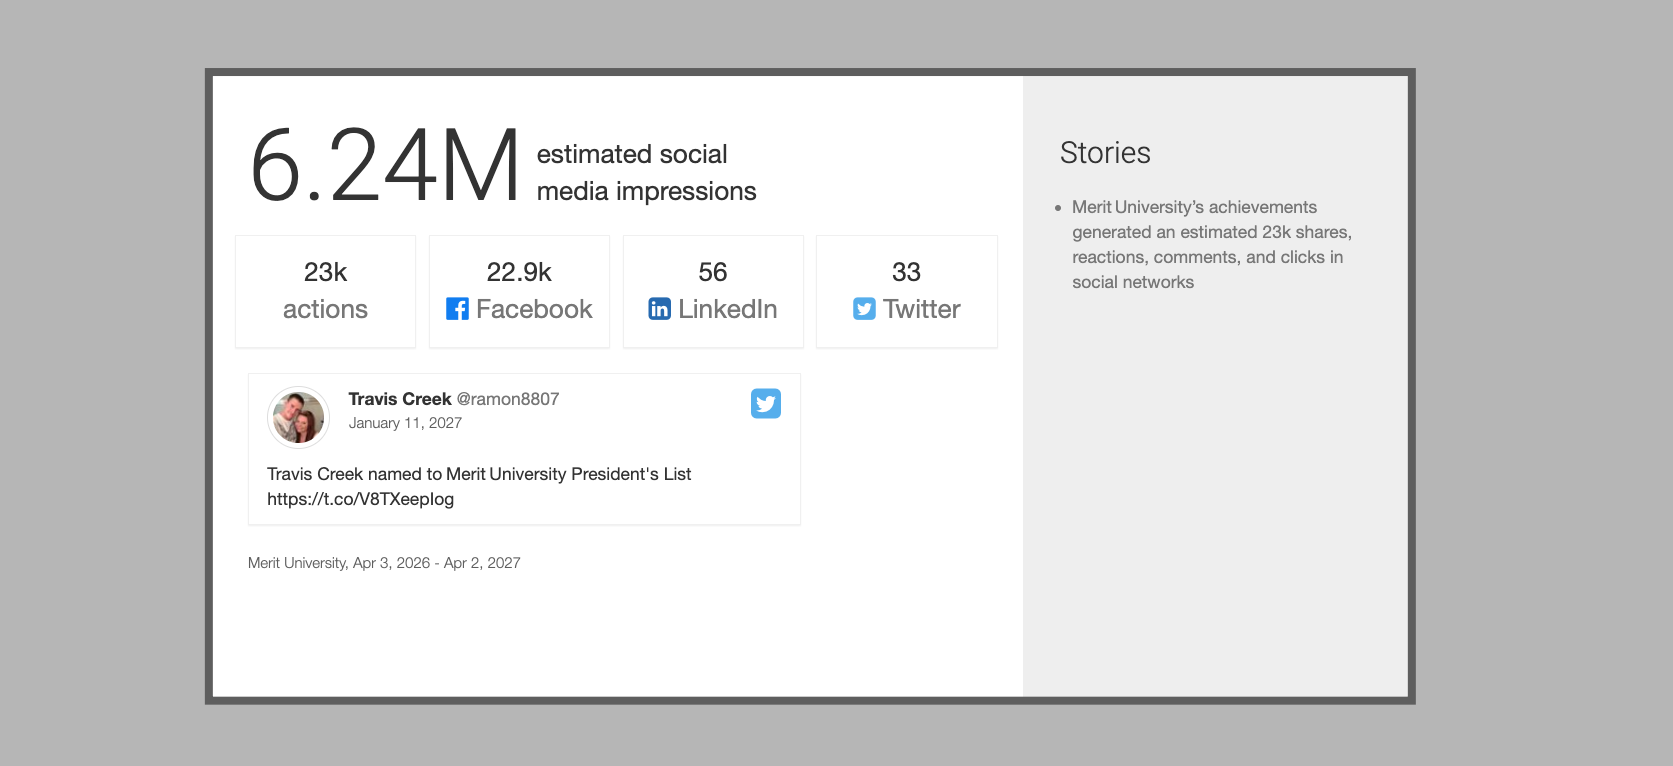
Task: Click the Stories heading
Action: pyautogui.click(x=1105, y=153)
